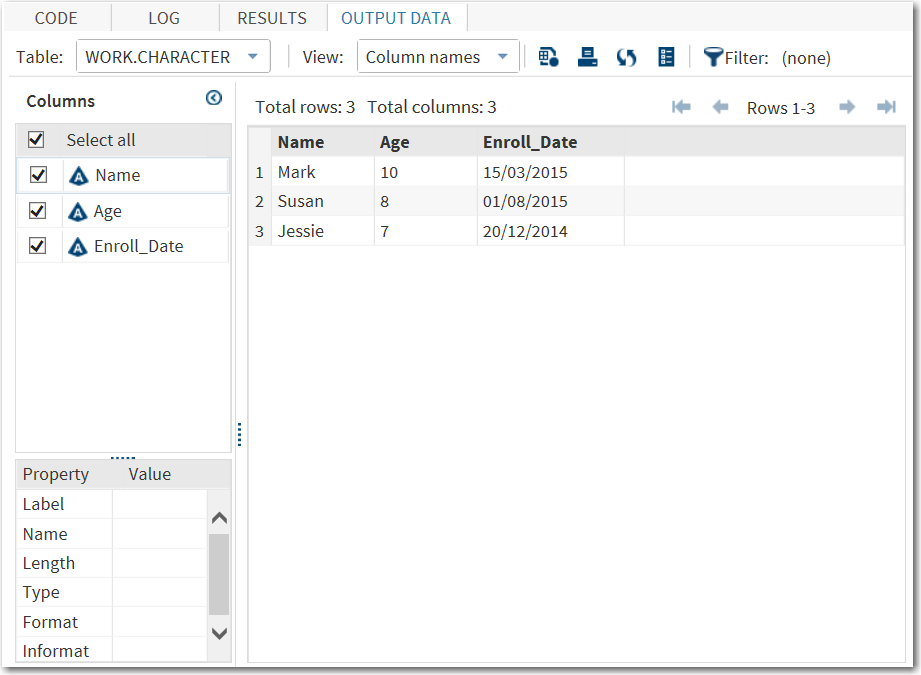Open the RESULTS tab
Screen dimensions: 921x675
tap(272, 18)
